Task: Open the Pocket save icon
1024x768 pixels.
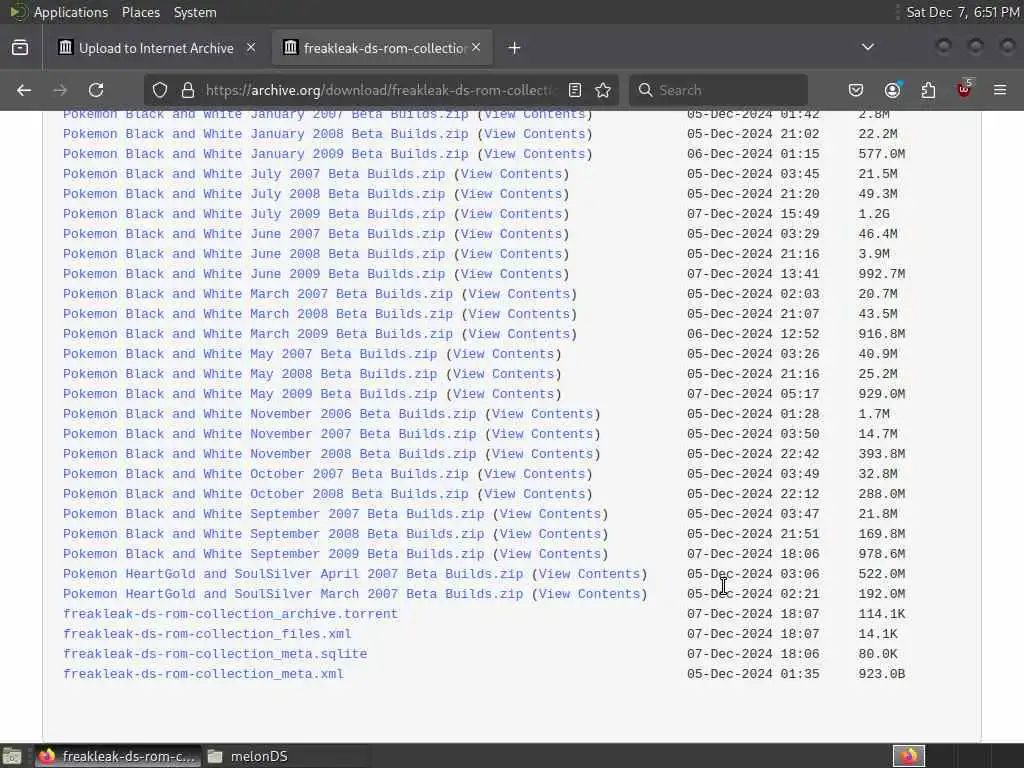Action: coord(856,90)
